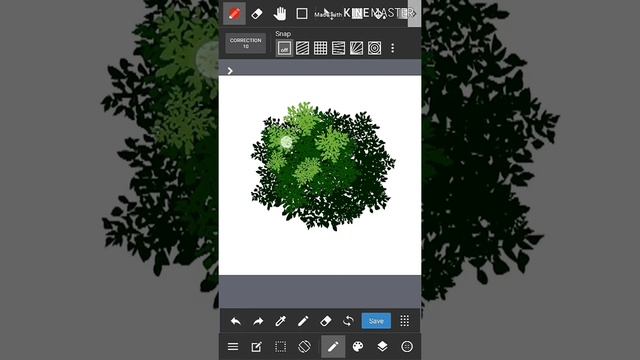Enable crisscross grid snap
640x360 pixels.
(x=320, y=48)
